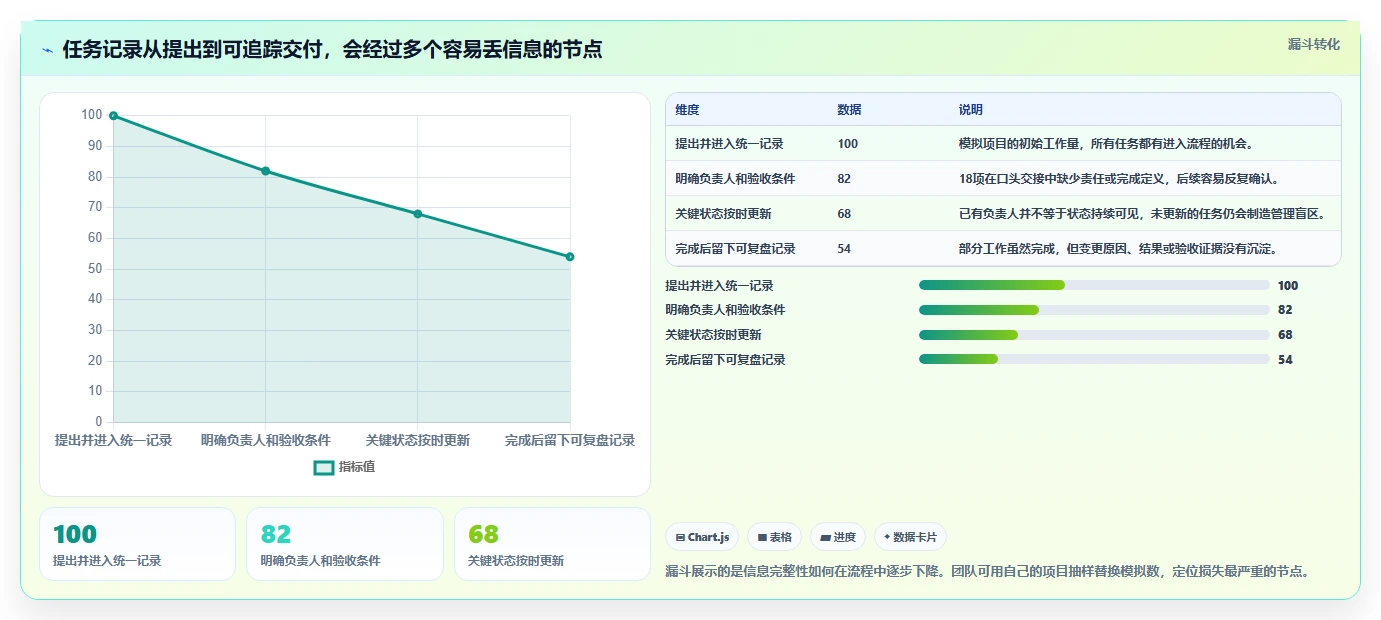Toggle the 指标值 legend swatch
Viewport: 1381px width, 620px height.
click(323, 467)
